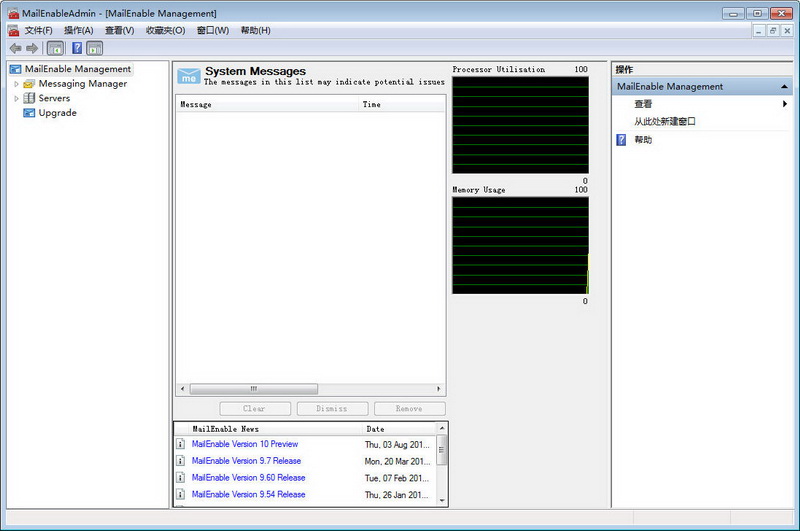
Task: Click info icon beside Version 9.54 Release
Action: pos(181,494)
